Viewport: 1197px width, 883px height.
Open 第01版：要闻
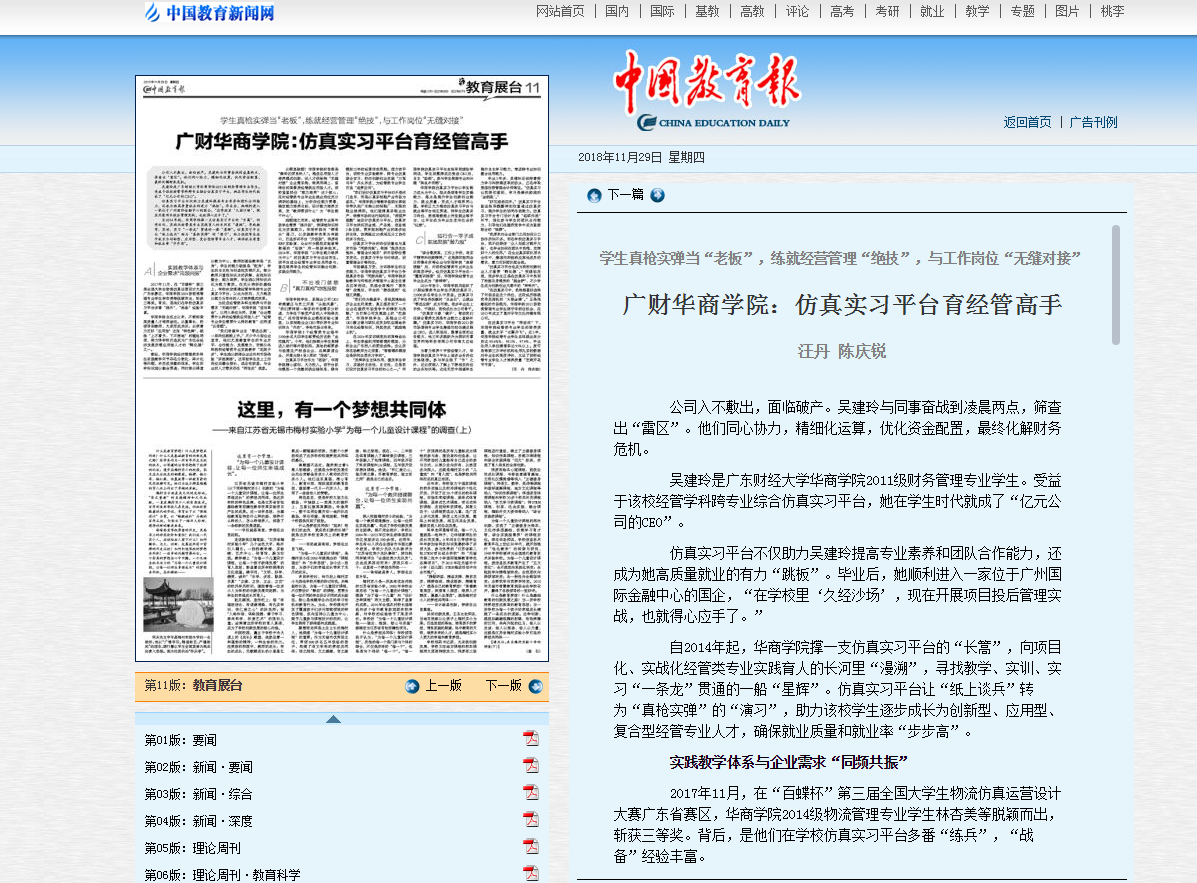click(181, 740)
